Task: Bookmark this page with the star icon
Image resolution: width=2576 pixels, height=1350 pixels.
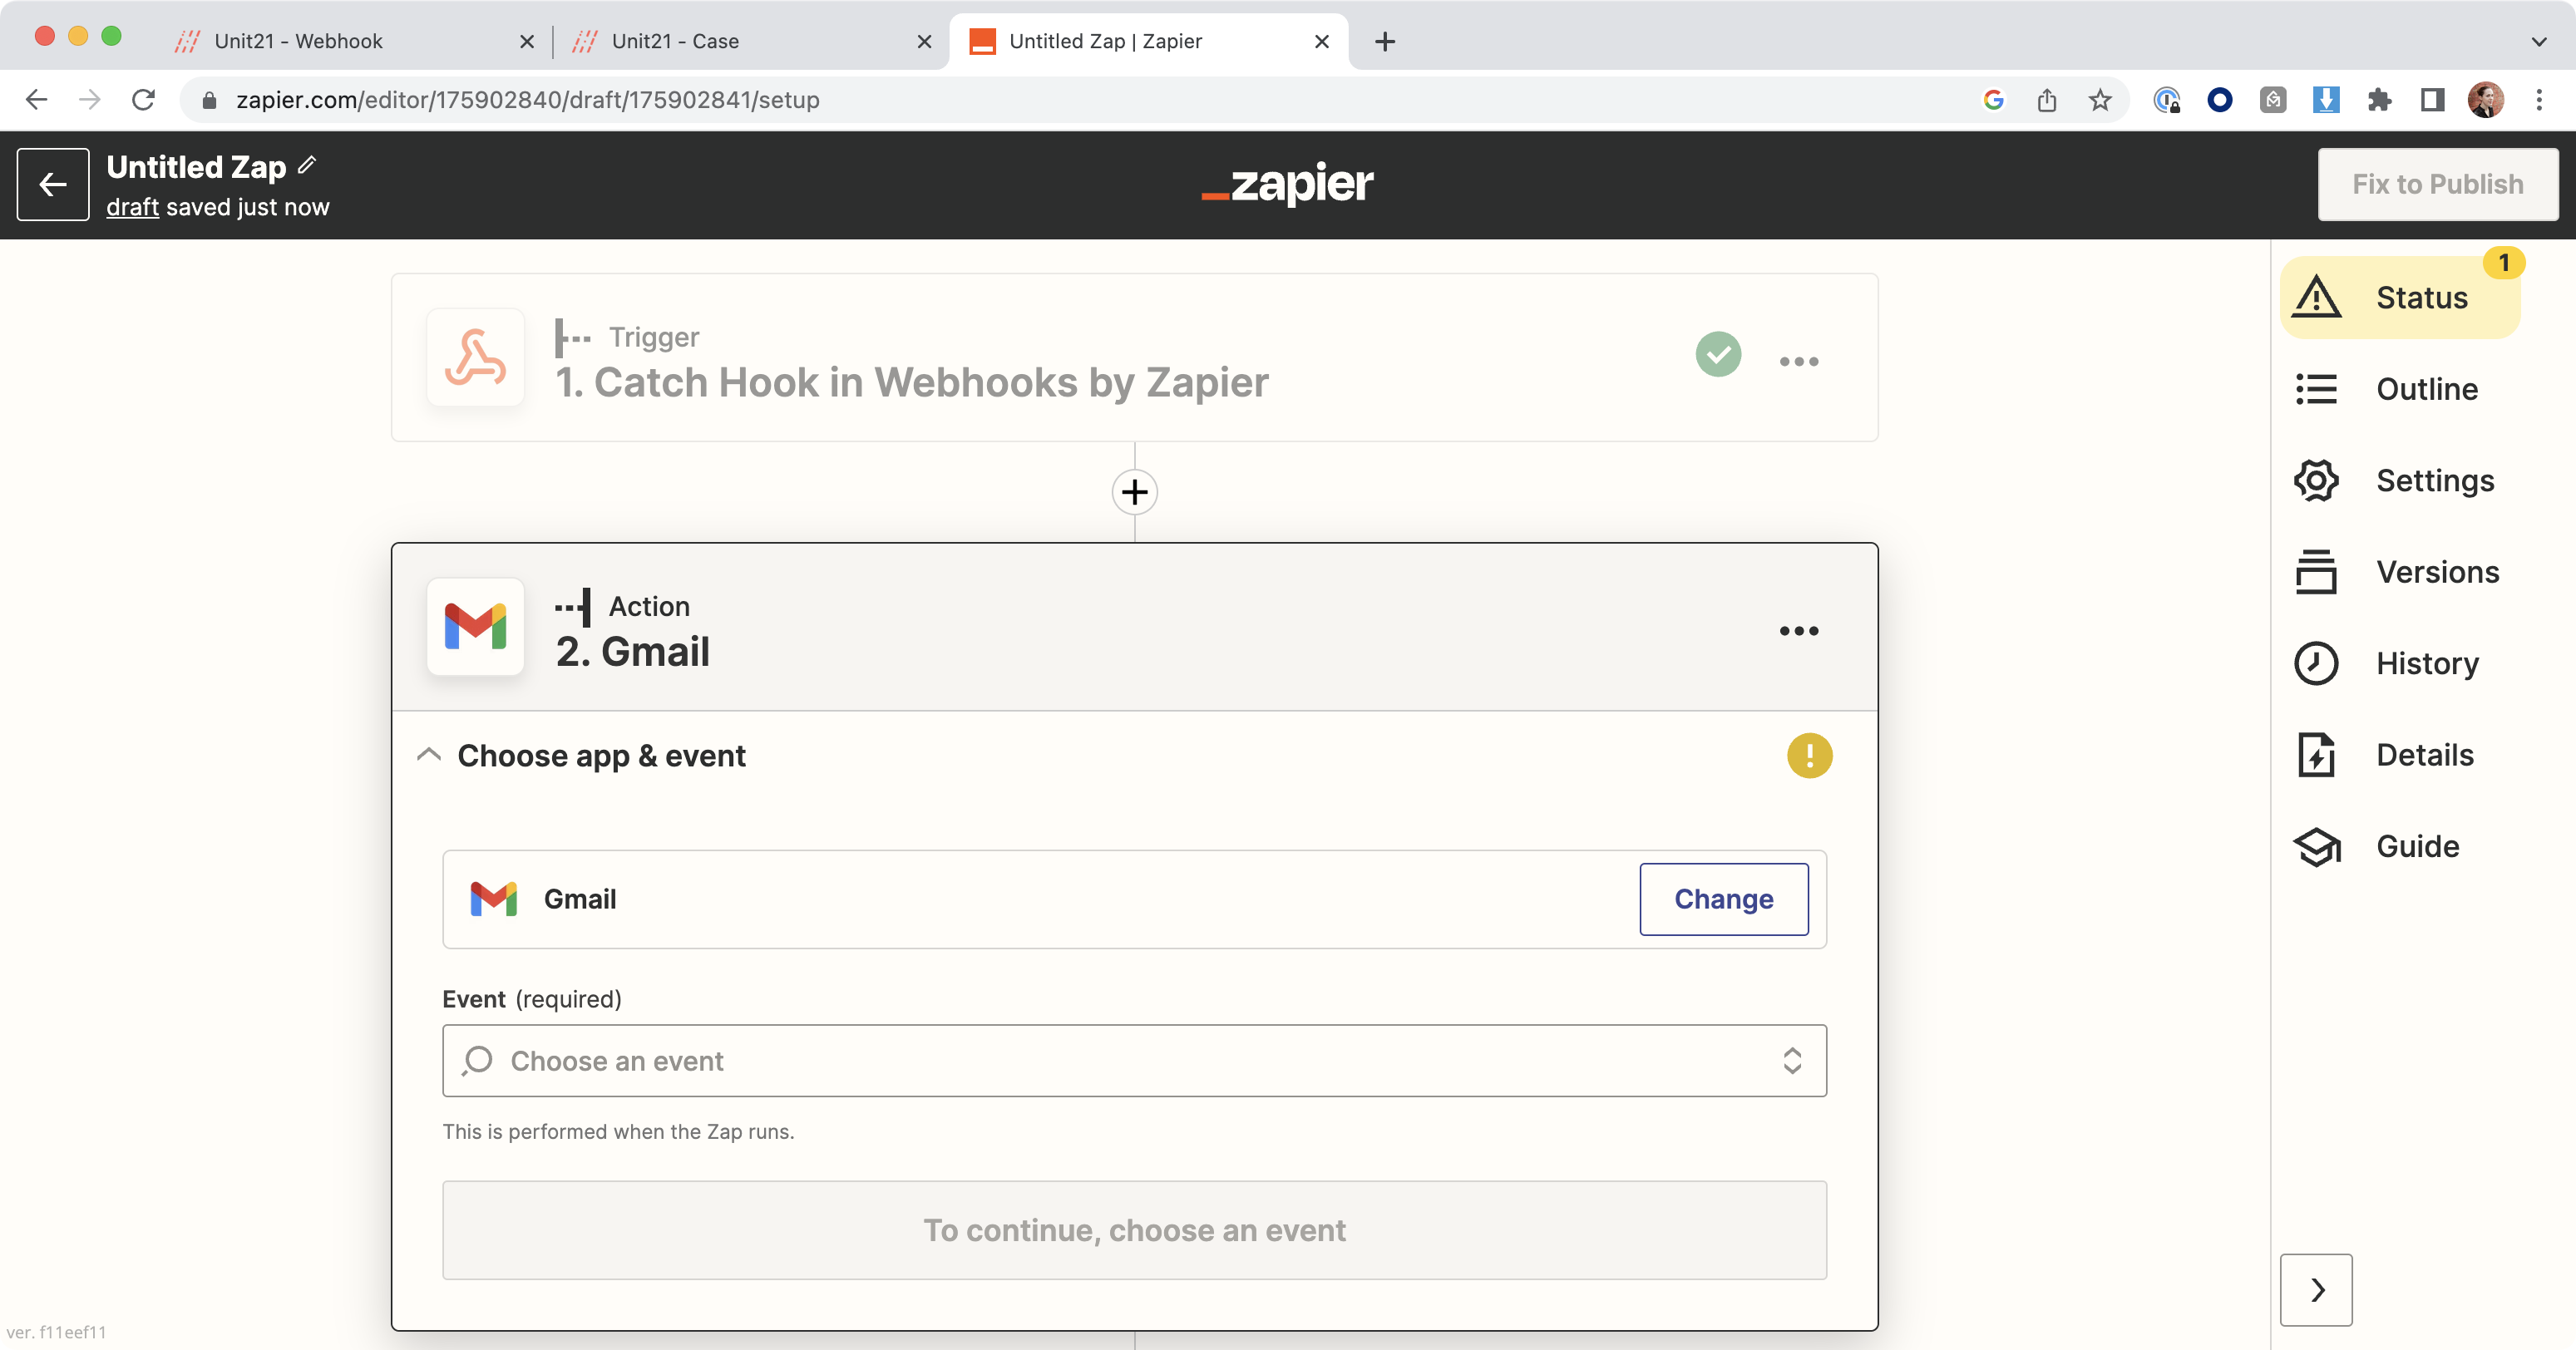Action: pos(2099,100)
